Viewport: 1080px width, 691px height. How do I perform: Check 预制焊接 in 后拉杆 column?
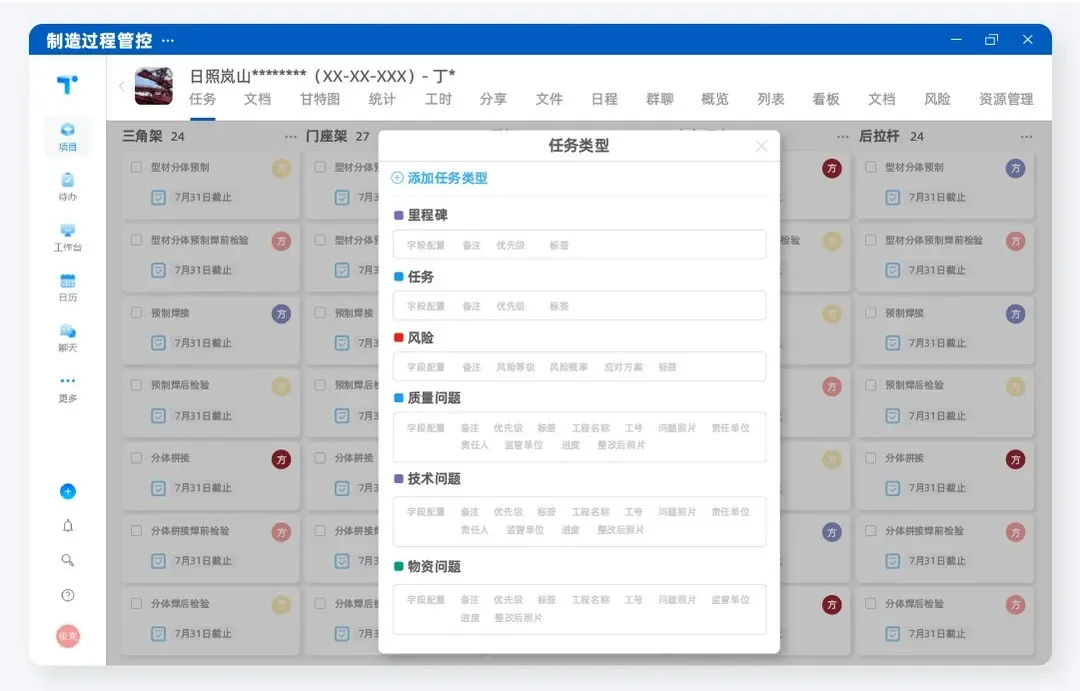[871, 313]
